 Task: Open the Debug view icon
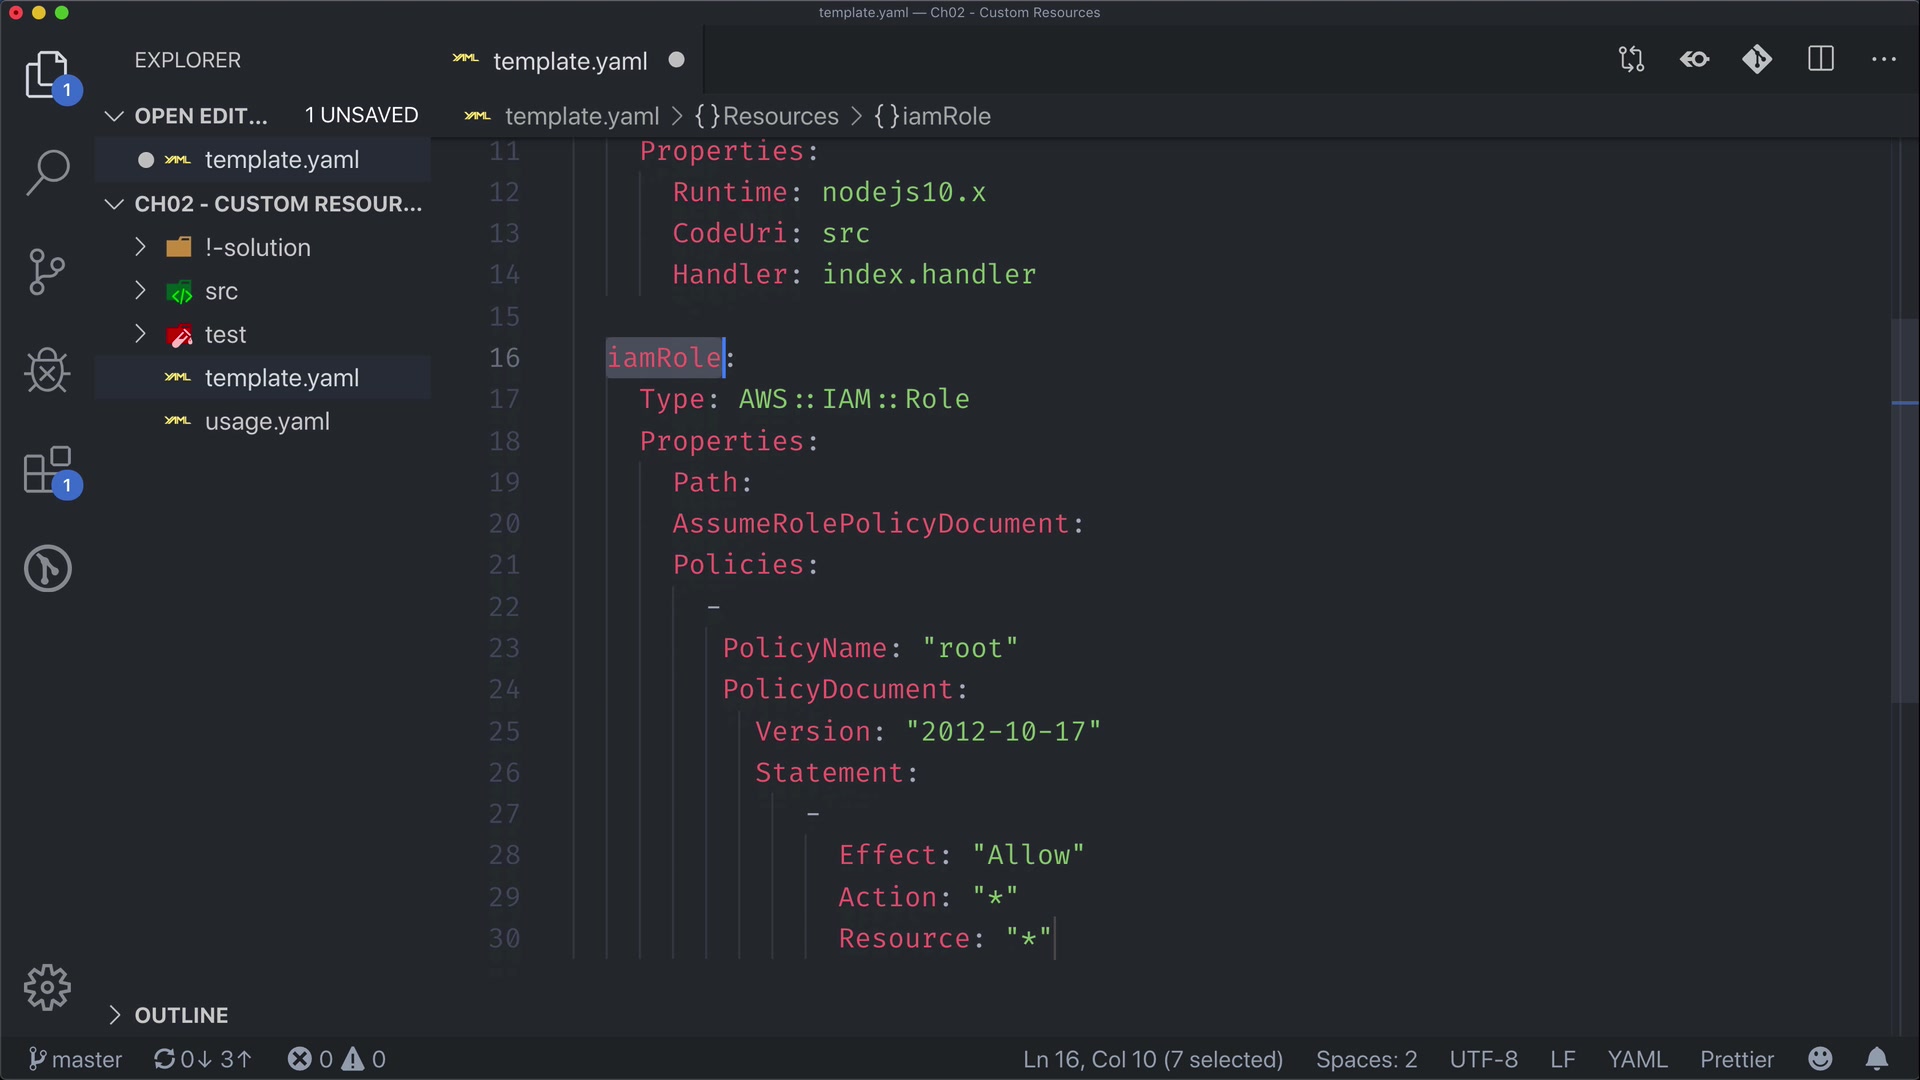pos(47,371)
